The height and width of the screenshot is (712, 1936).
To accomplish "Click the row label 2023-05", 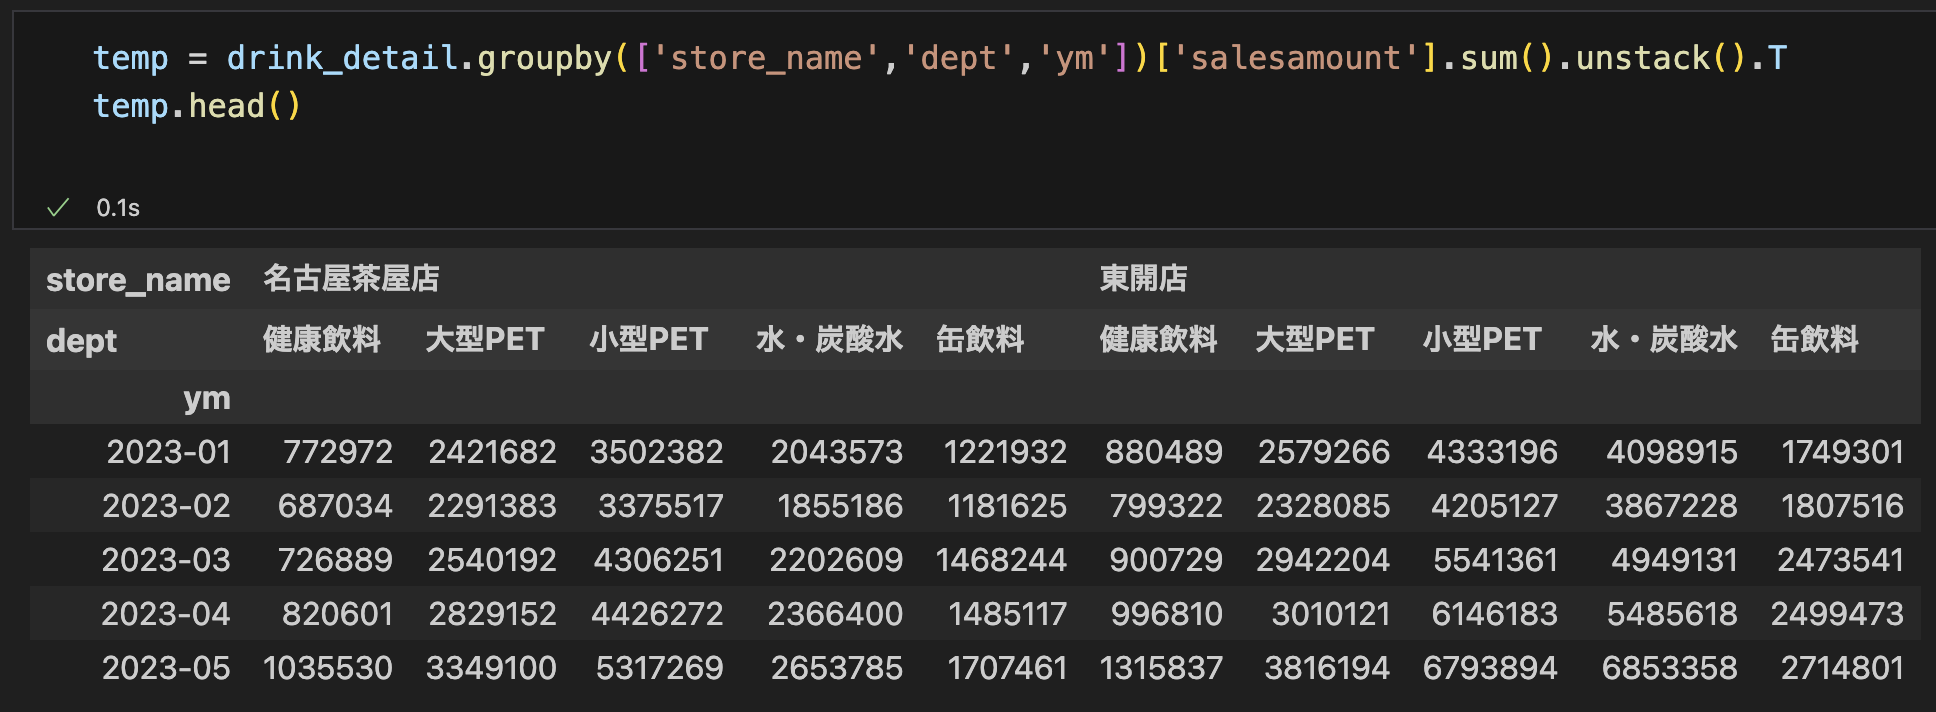I will pyautogui.click(x=166, y=668).
